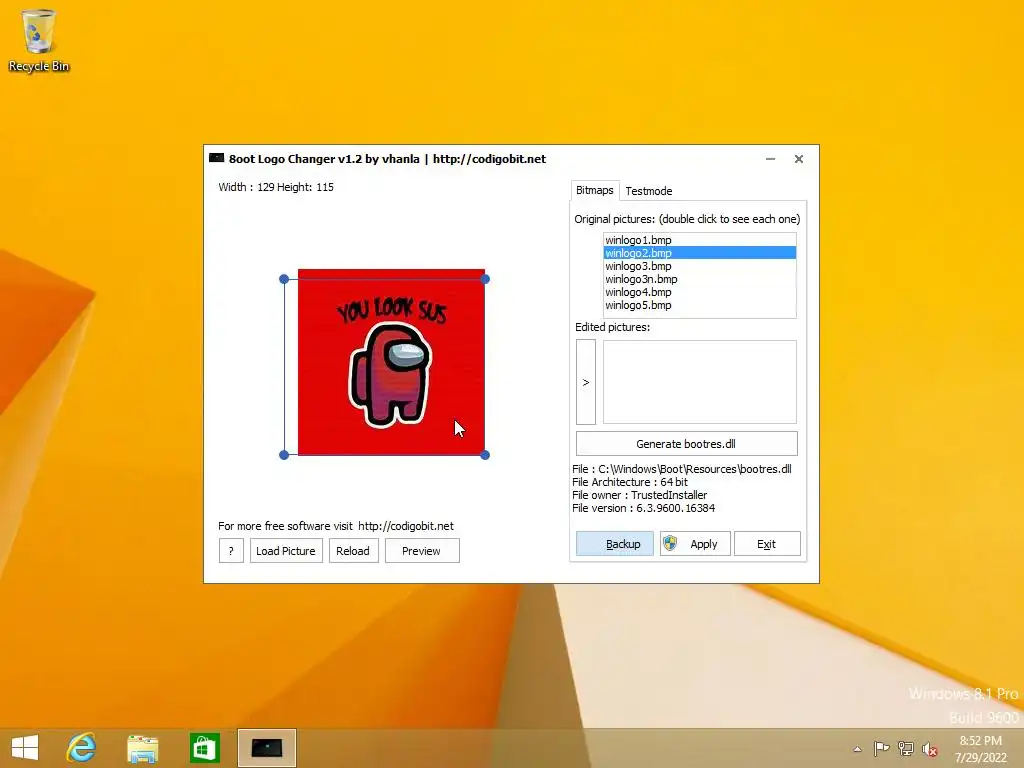Open the Windows Store taskbar icon

point(204,748)
